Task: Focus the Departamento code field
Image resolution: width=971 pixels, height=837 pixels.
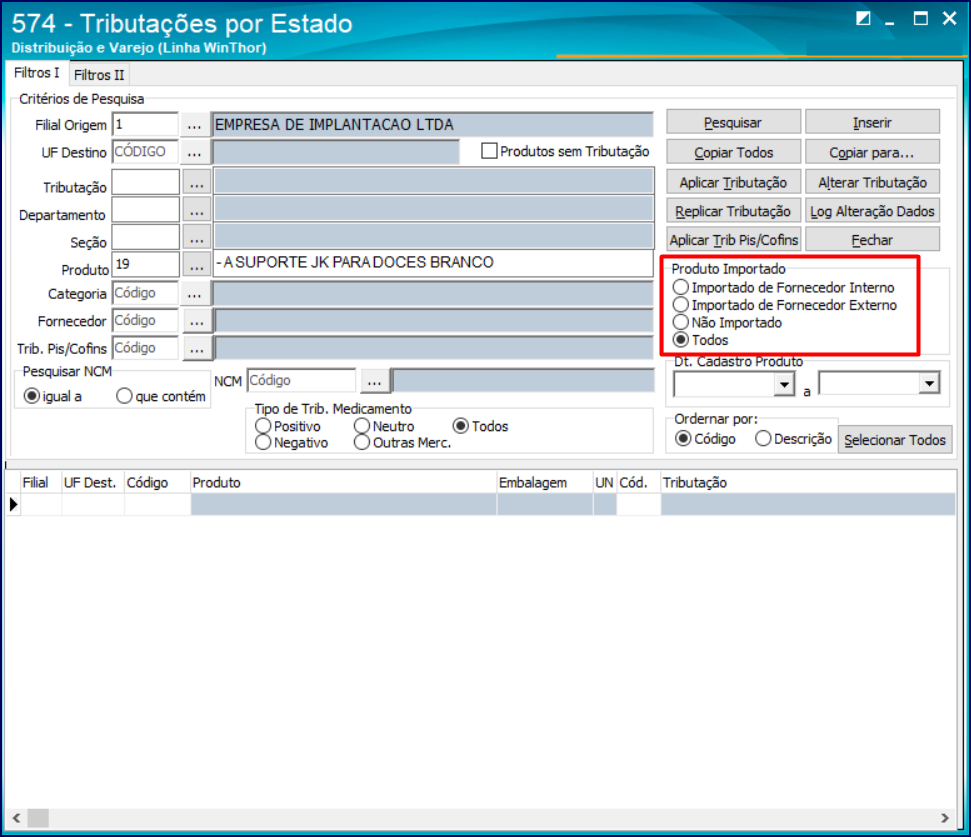Action: pos(146,210)
